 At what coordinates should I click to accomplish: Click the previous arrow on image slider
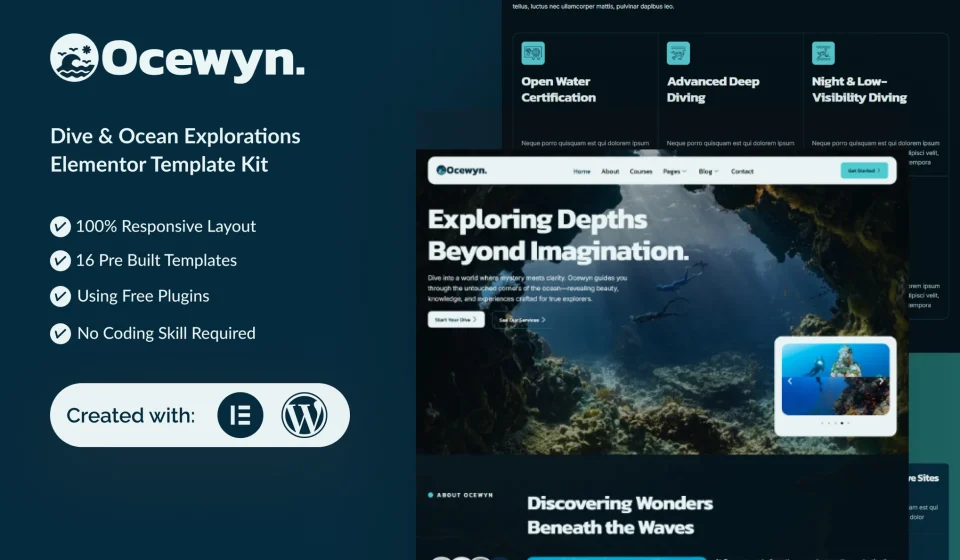pyautogui.click(x=790, y=381)
